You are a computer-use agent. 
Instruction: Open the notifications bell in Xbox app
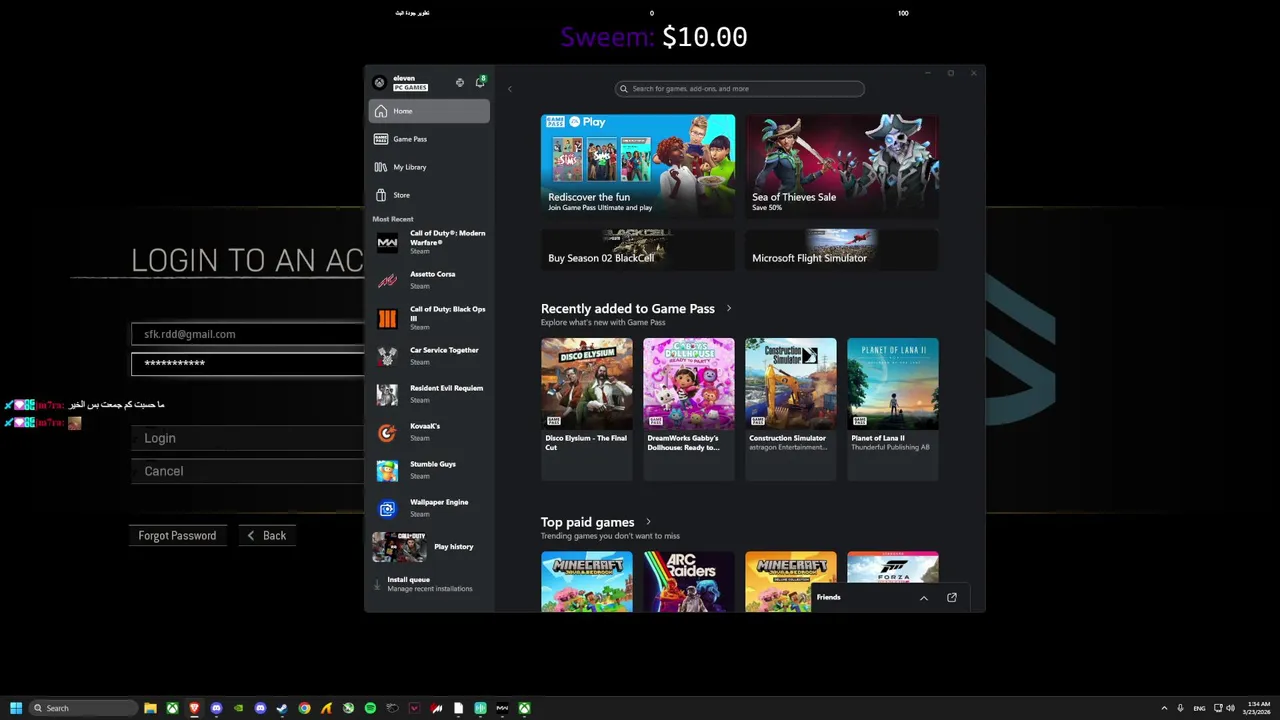click(480, 82)
